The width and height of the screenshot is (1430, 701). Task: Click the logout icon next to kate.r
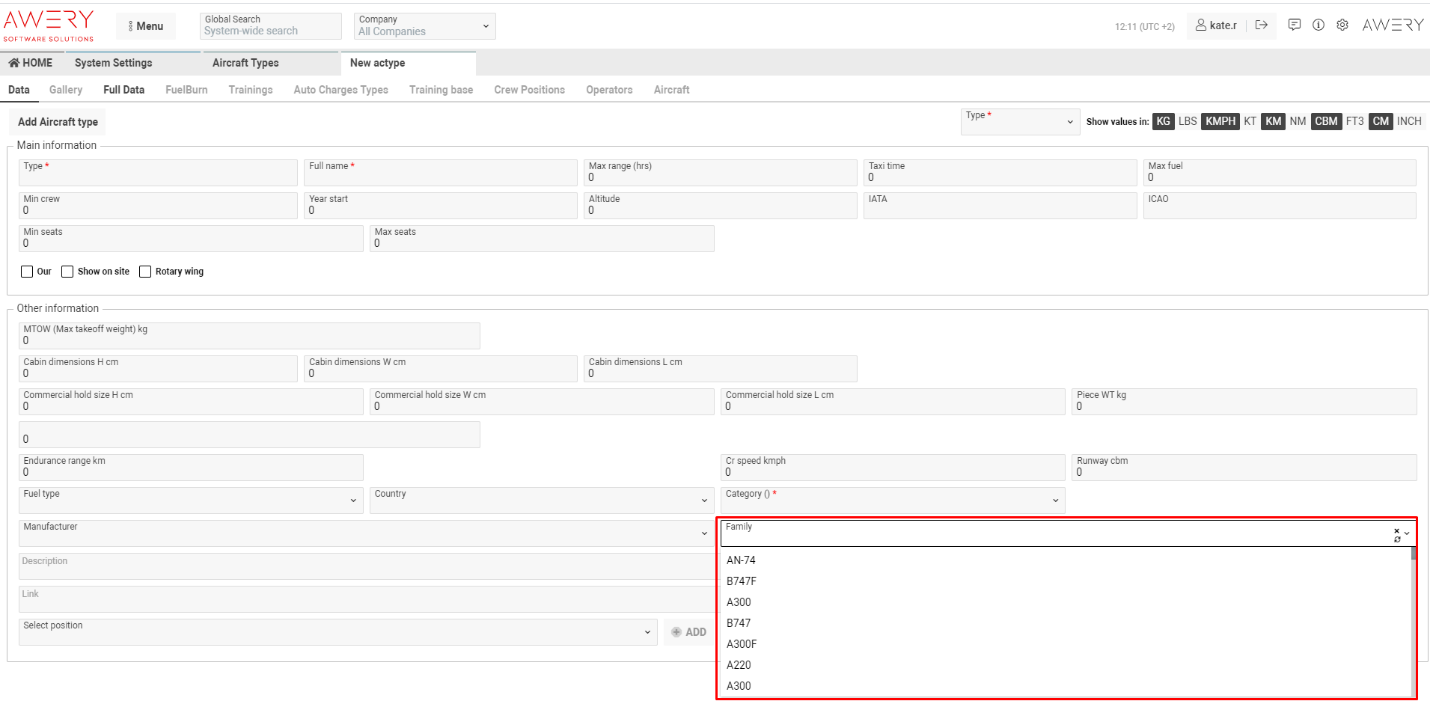(1261, 25)
